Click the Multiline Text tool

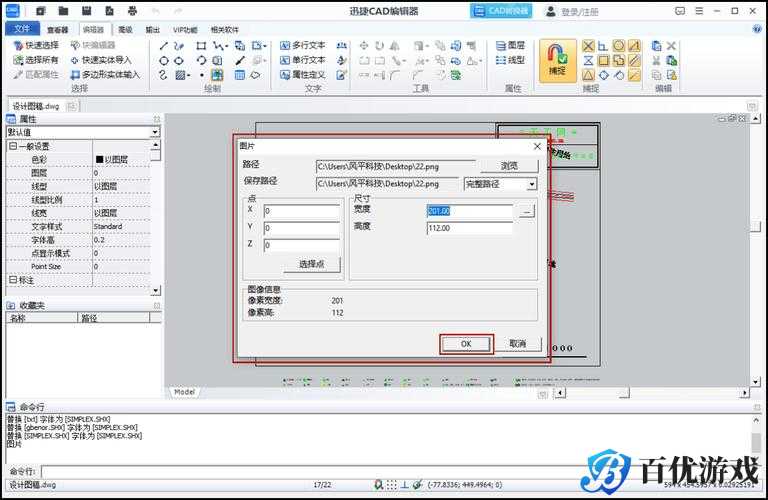302,46
